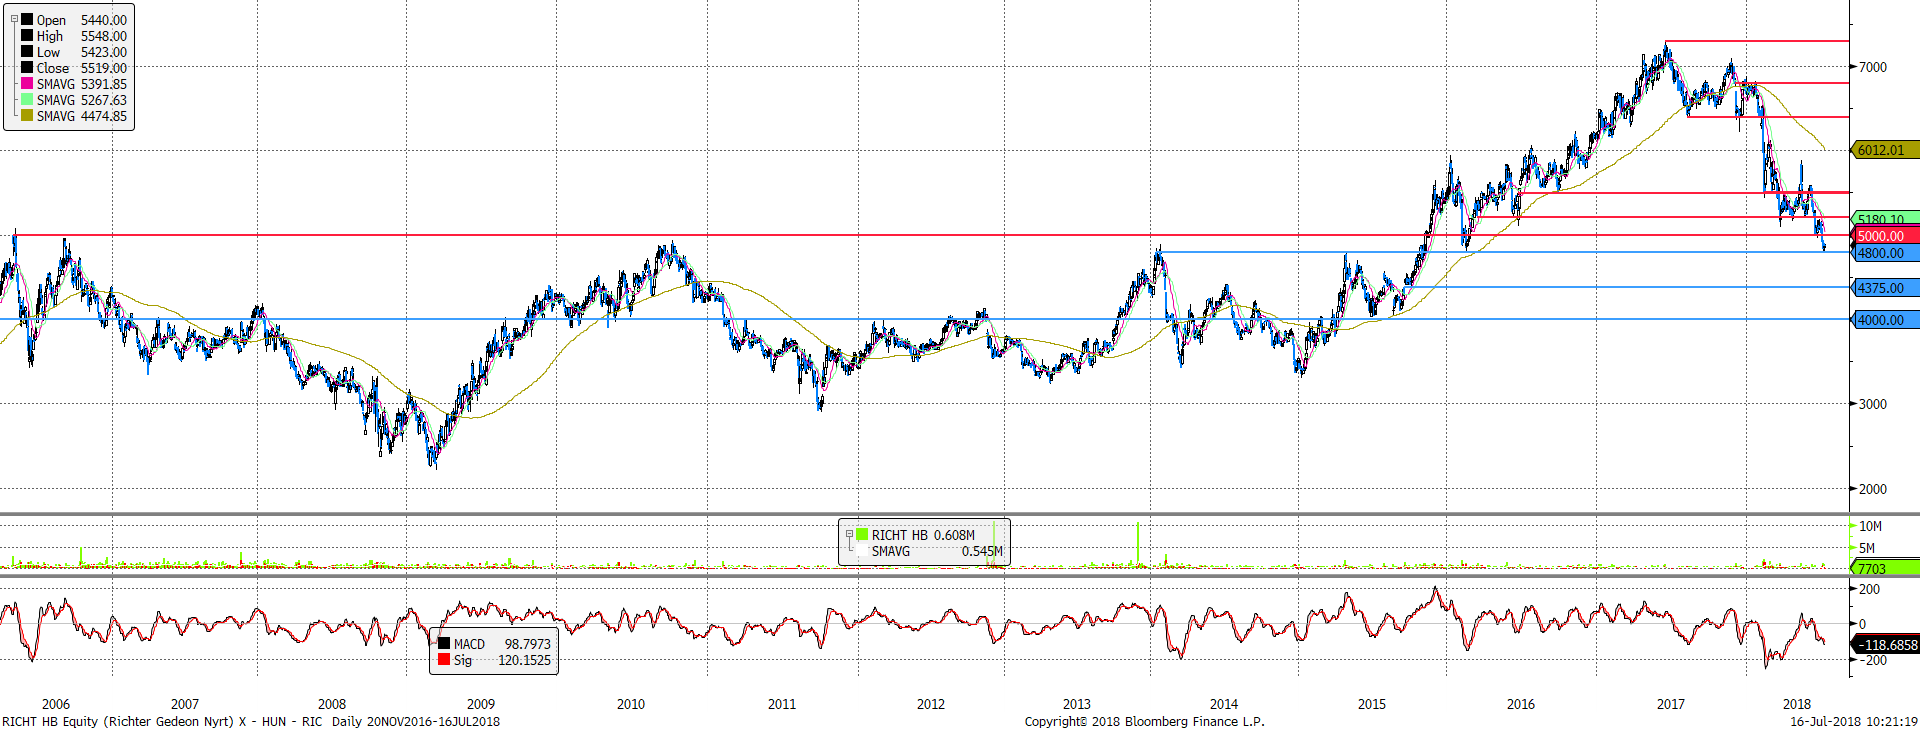Click the Bloomberg Finance copyright text
Viewport: 1920px width, 730px height.
[x=1144, y=721]
